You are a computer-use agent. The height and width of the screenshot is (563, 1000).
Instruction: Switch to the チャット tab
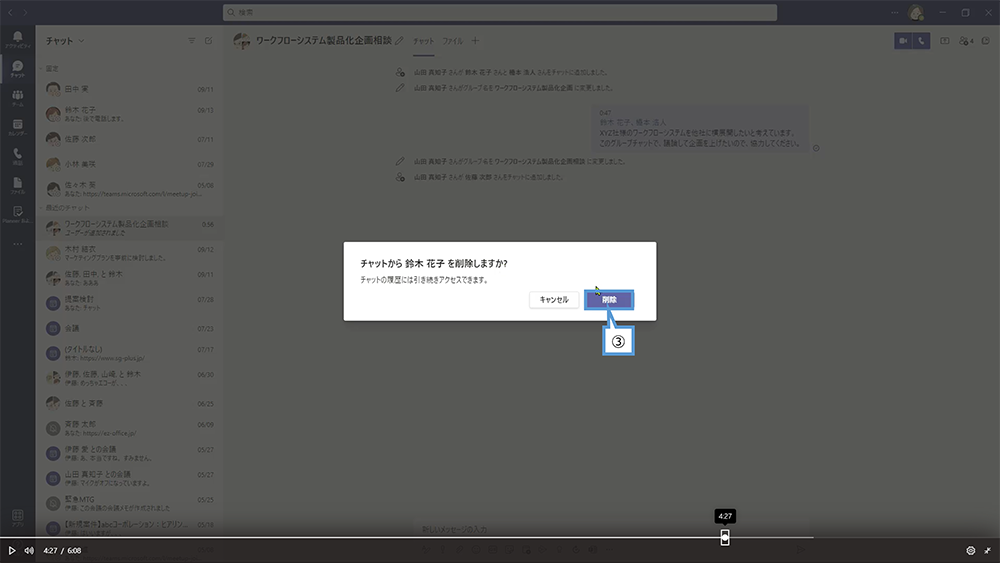click(423, 41)
